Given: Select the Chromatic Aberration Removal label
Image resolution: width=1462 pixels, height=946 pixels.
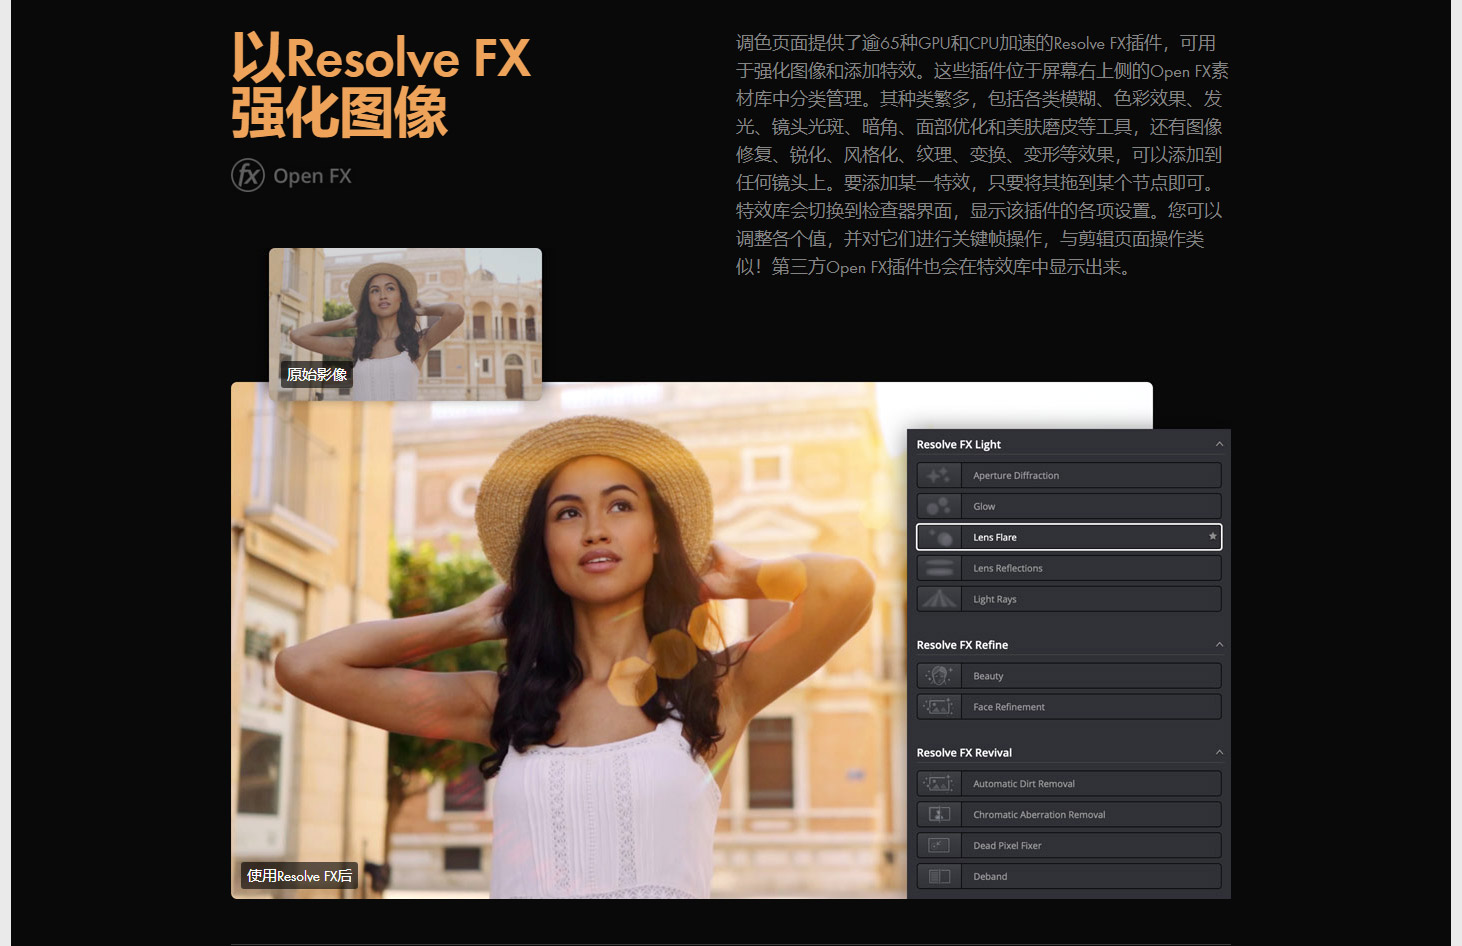Looking at the screenshot, I should click(x=1039, y=815).
